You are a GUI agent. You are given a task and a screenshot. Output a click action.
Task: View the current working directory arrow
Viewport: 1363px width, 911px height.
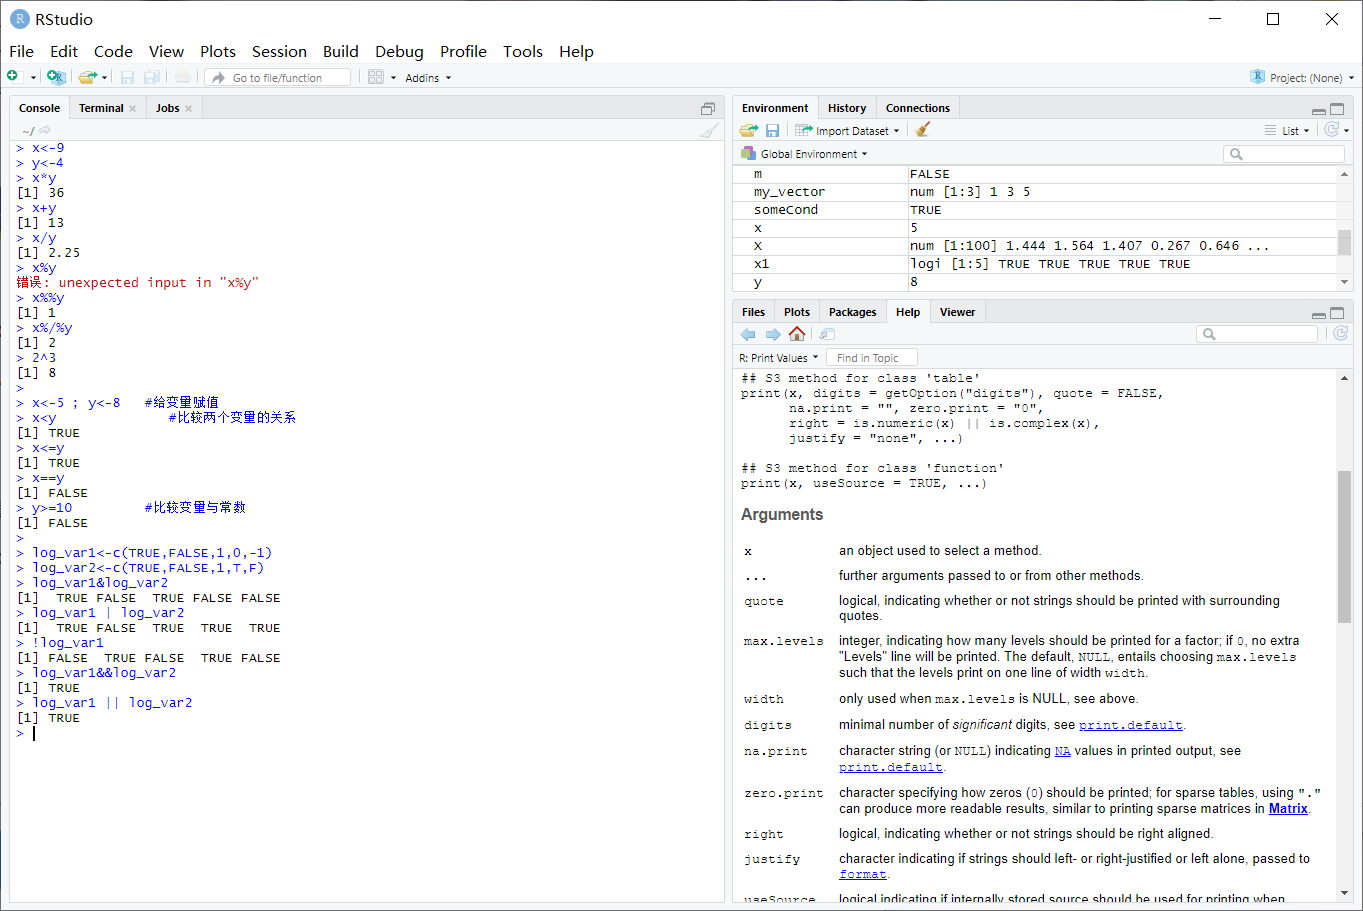(45, 130)
